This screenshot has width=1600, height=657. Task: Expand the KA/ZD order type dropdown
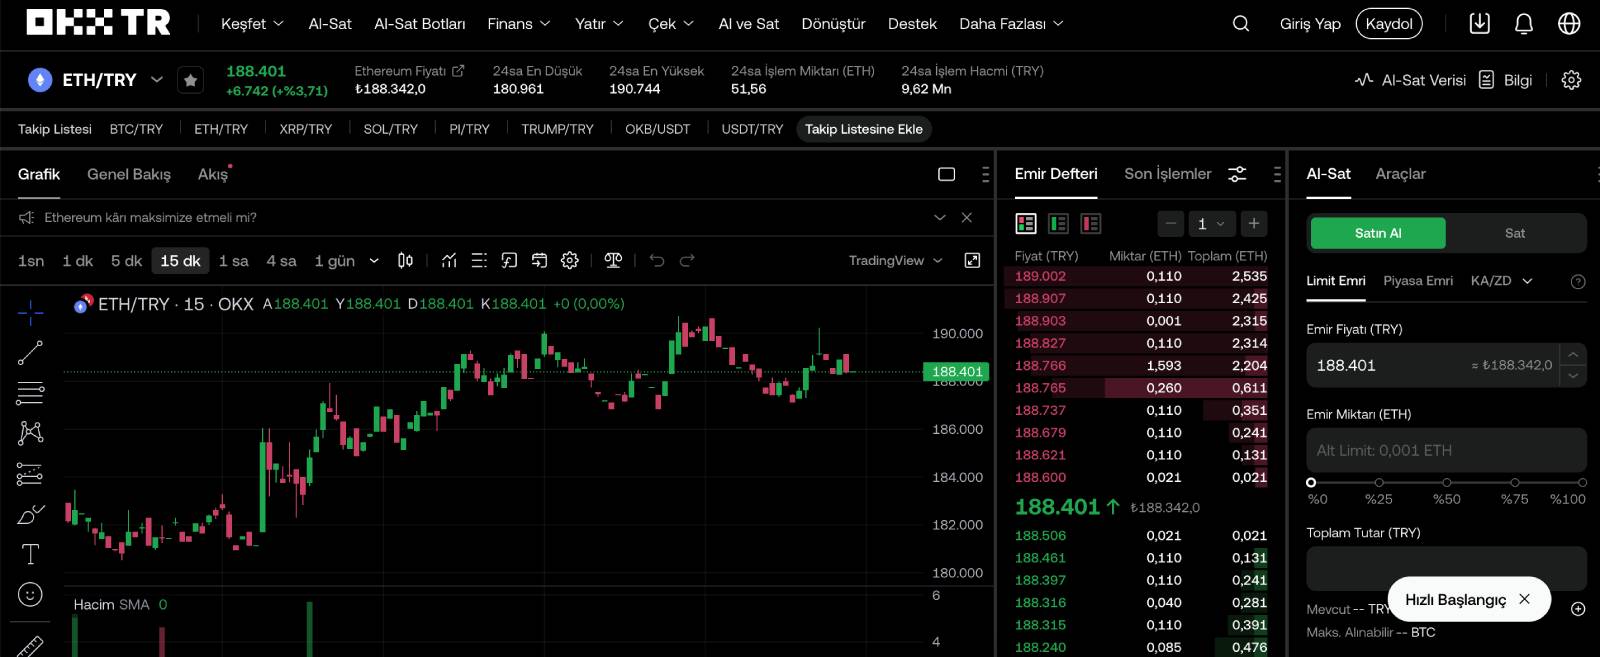(1501, 281)
